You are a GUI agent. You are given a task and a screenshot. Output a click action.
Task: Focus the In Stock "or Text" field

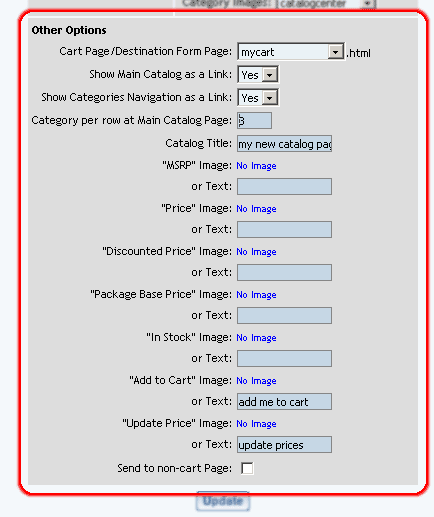click(284, 358)
